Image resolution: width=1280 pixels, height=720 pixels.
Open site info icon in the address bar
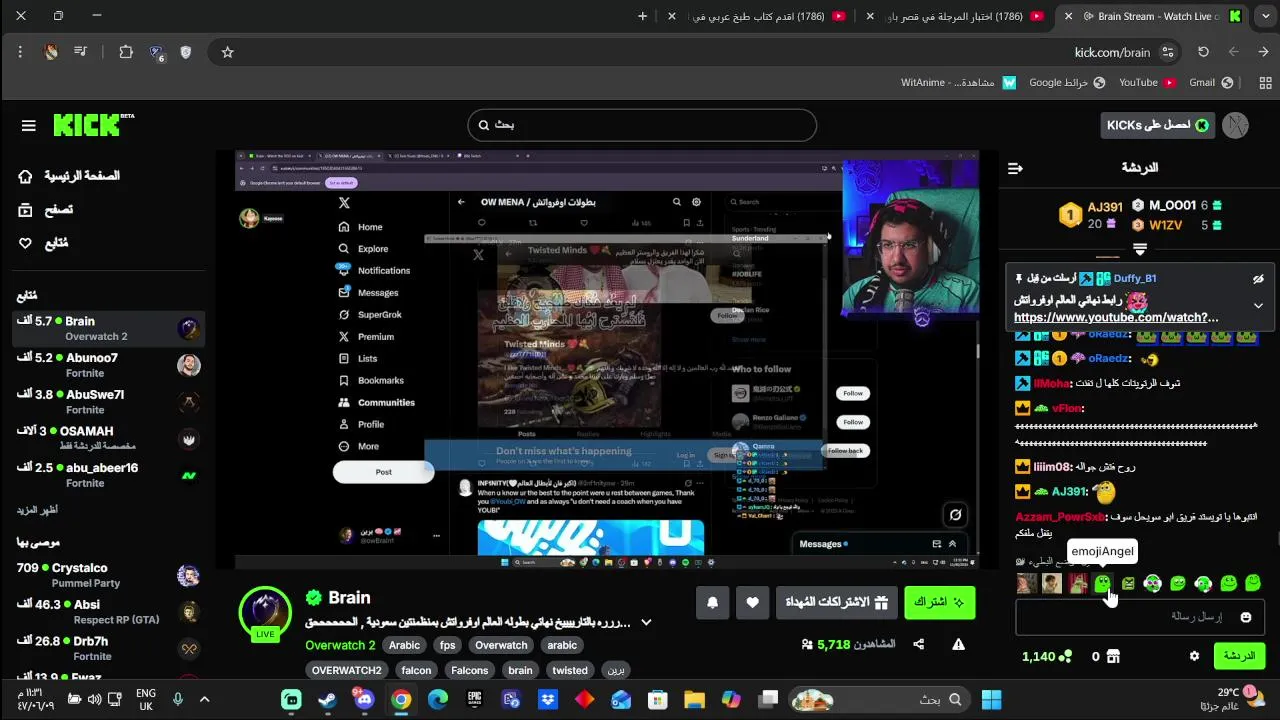pyautogui.click(x=1167, y=52)
